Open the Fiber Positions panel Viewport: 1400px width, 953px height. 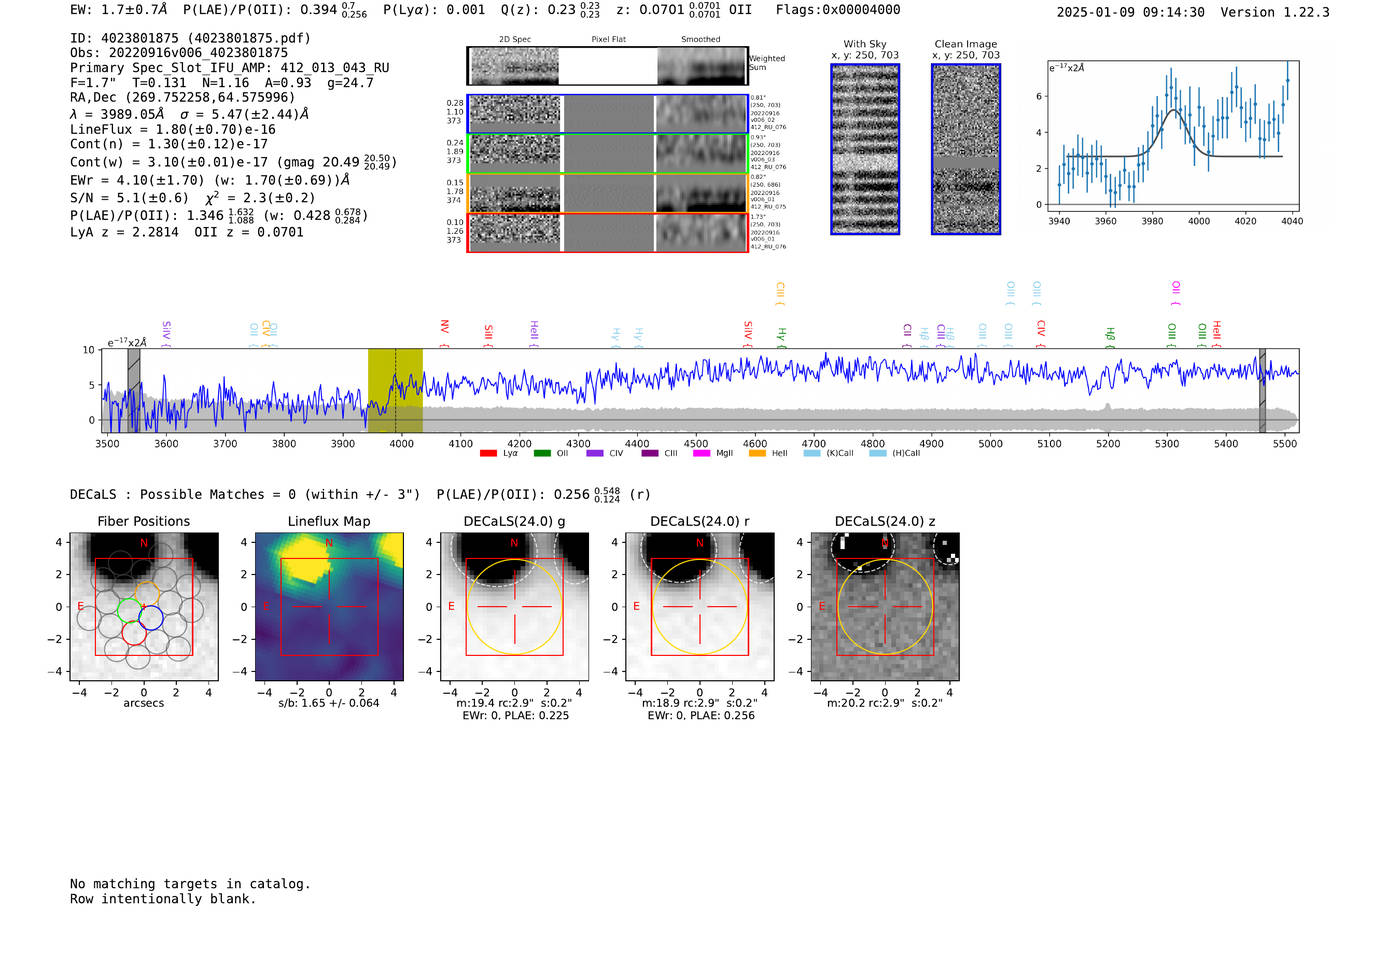pos(144,607)
